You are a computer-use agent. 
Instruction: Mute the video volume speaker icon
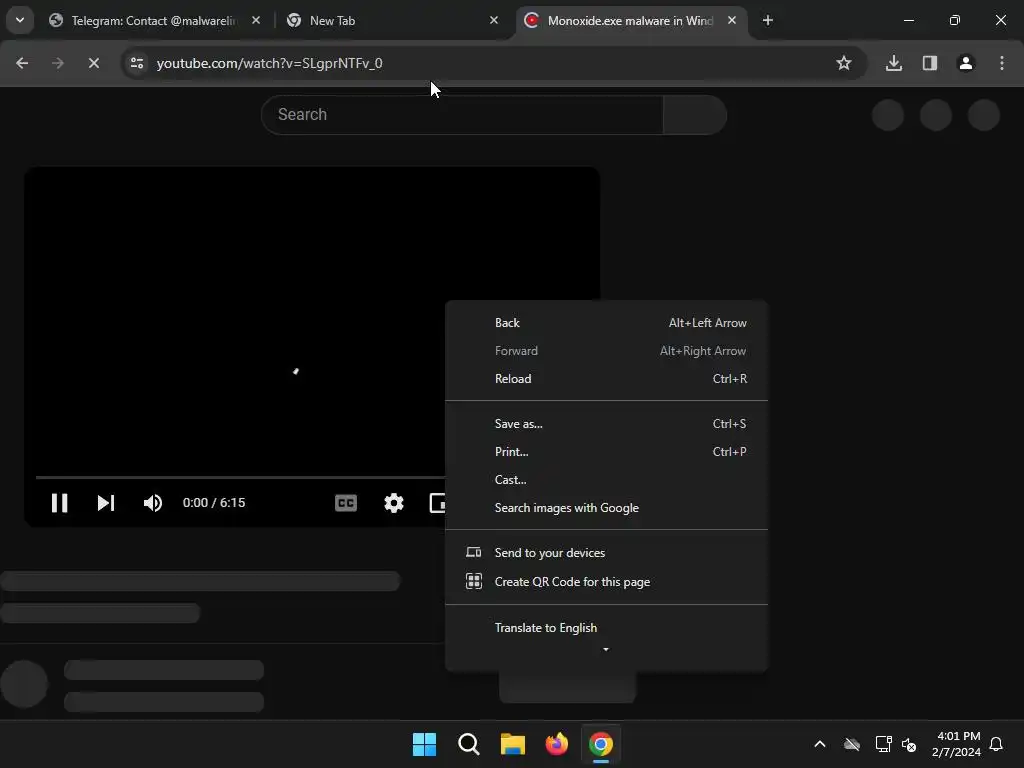point(153,503)
